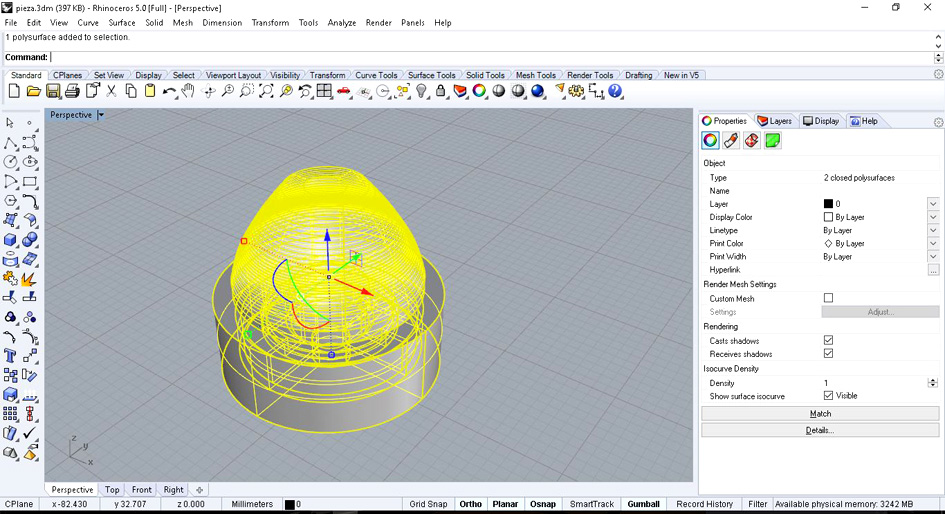The height and width of the screenshot is (514, 945).
Task: Switch to the Curve Tools toolbar tab
Action: [376, 75]
